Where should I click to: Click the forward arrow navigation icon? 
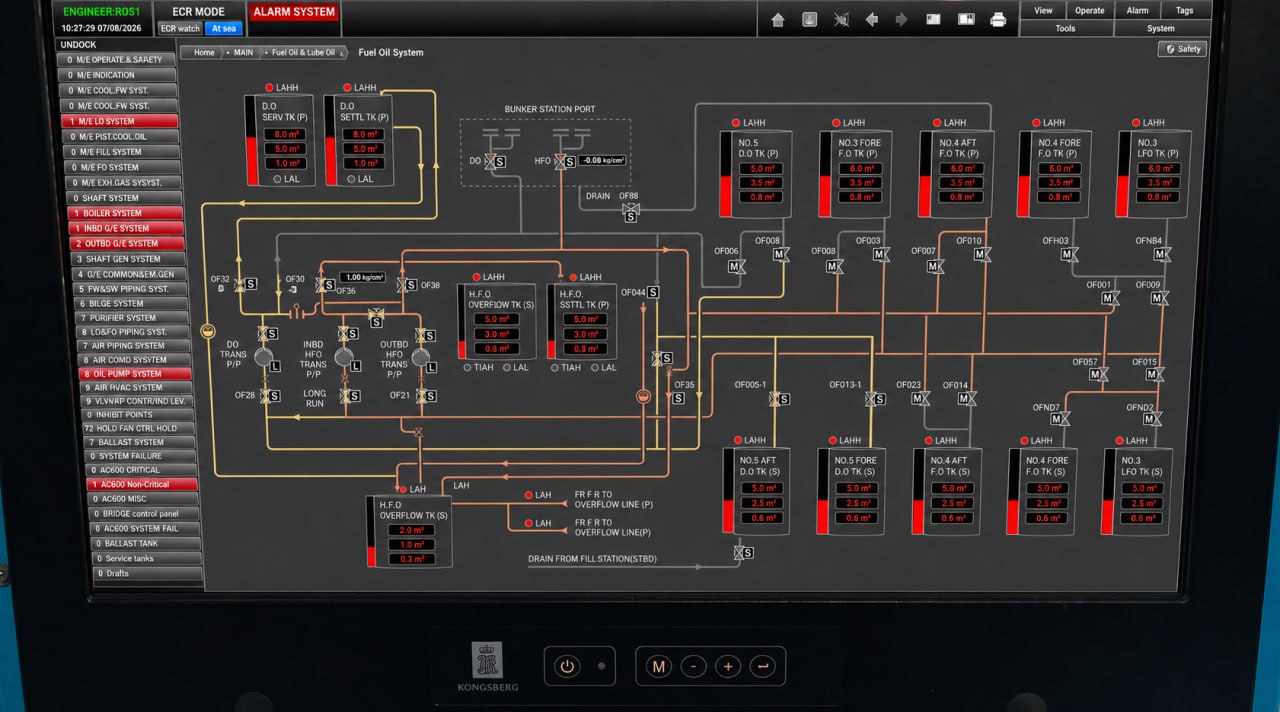click(x=901, y=19)
